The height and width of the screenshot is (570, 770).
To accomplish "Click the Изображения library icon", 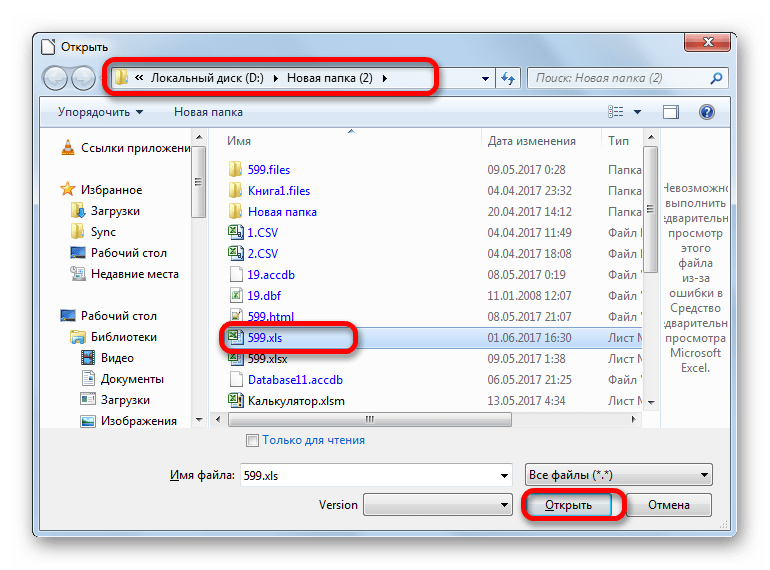I will pyautogui.click(x=88, y=421).
